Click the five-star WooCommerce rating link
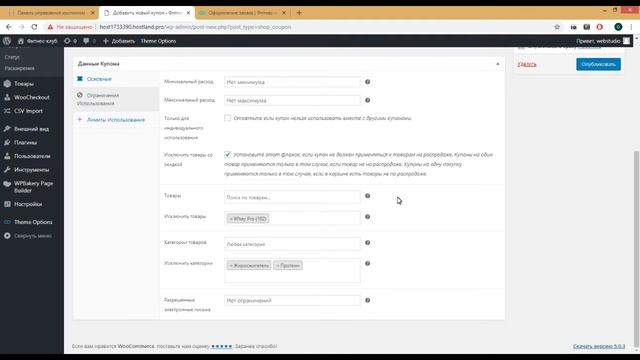640x360 pixels. [x=222, y=346]
